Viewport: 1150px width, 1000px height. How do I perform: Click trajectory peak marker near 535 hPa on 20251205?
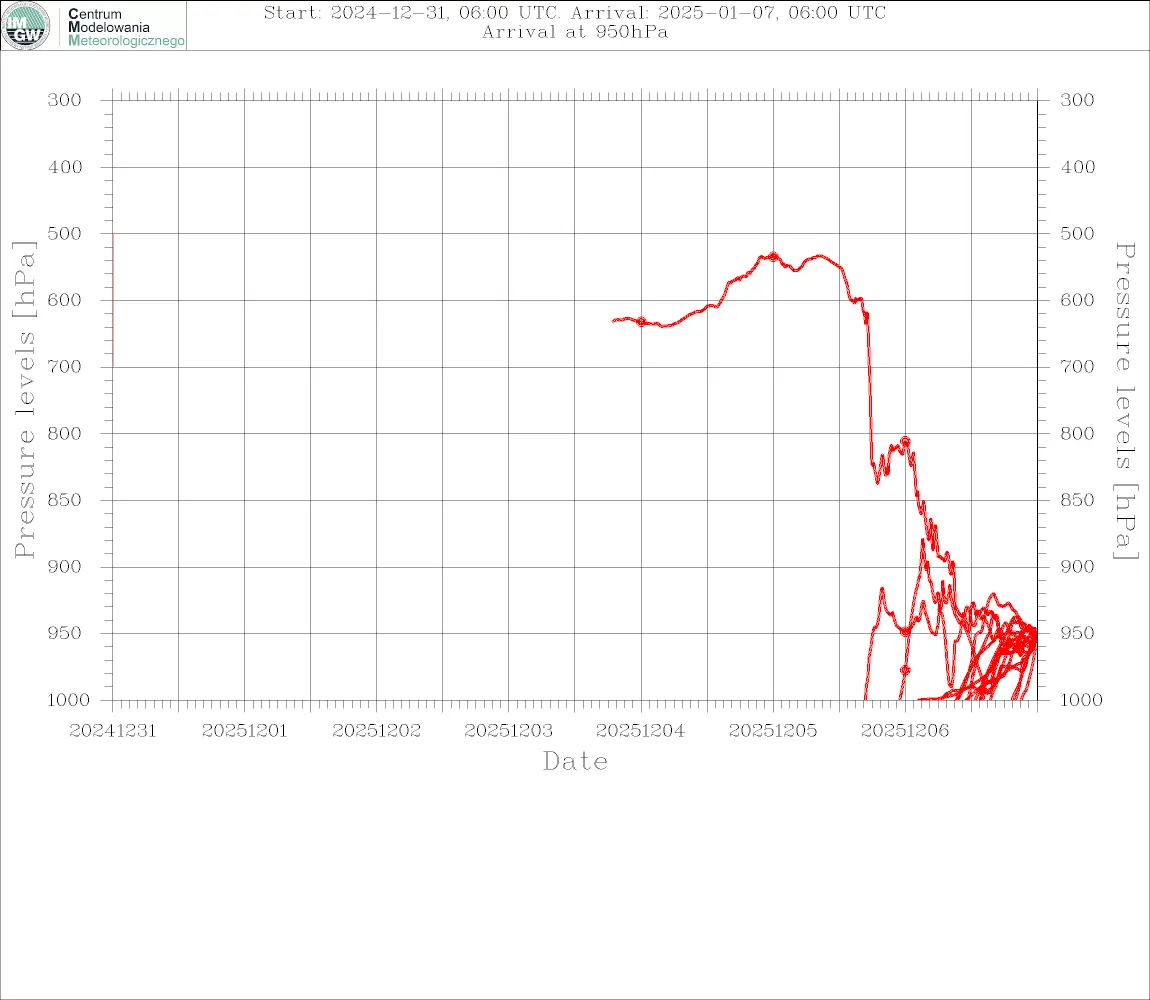(773, 257)
